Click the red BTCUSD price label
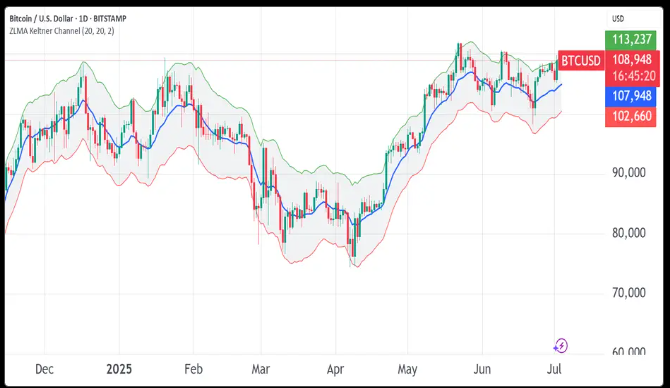This screenshot has height=388, width=670. pyautogui.click(x=581, y=61)
